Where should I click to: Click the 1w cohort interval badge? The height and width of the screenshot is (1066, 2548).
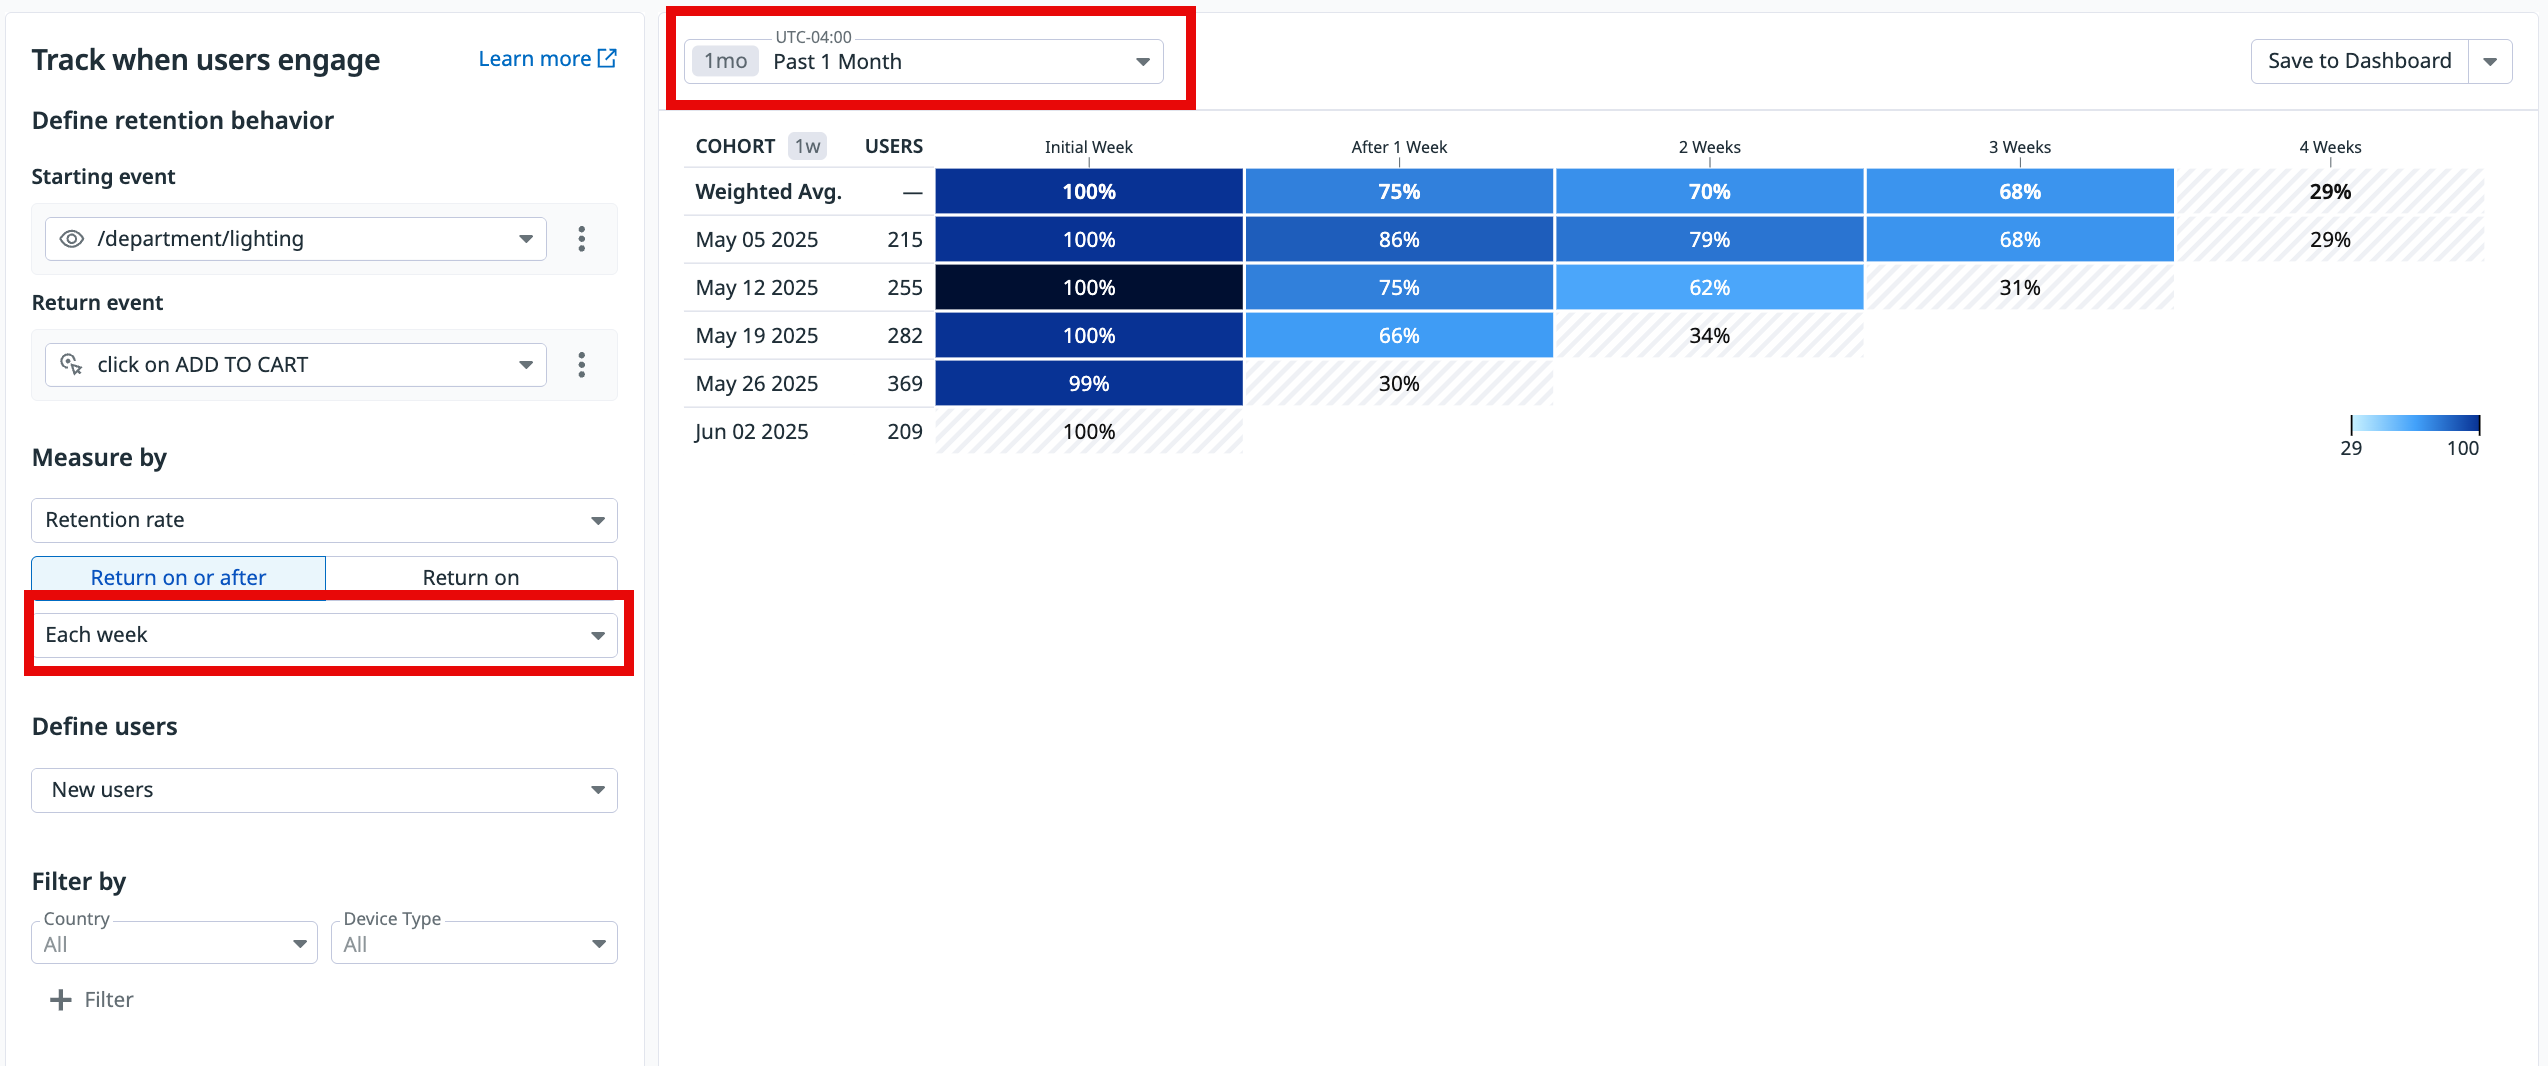tap(807, 147)
